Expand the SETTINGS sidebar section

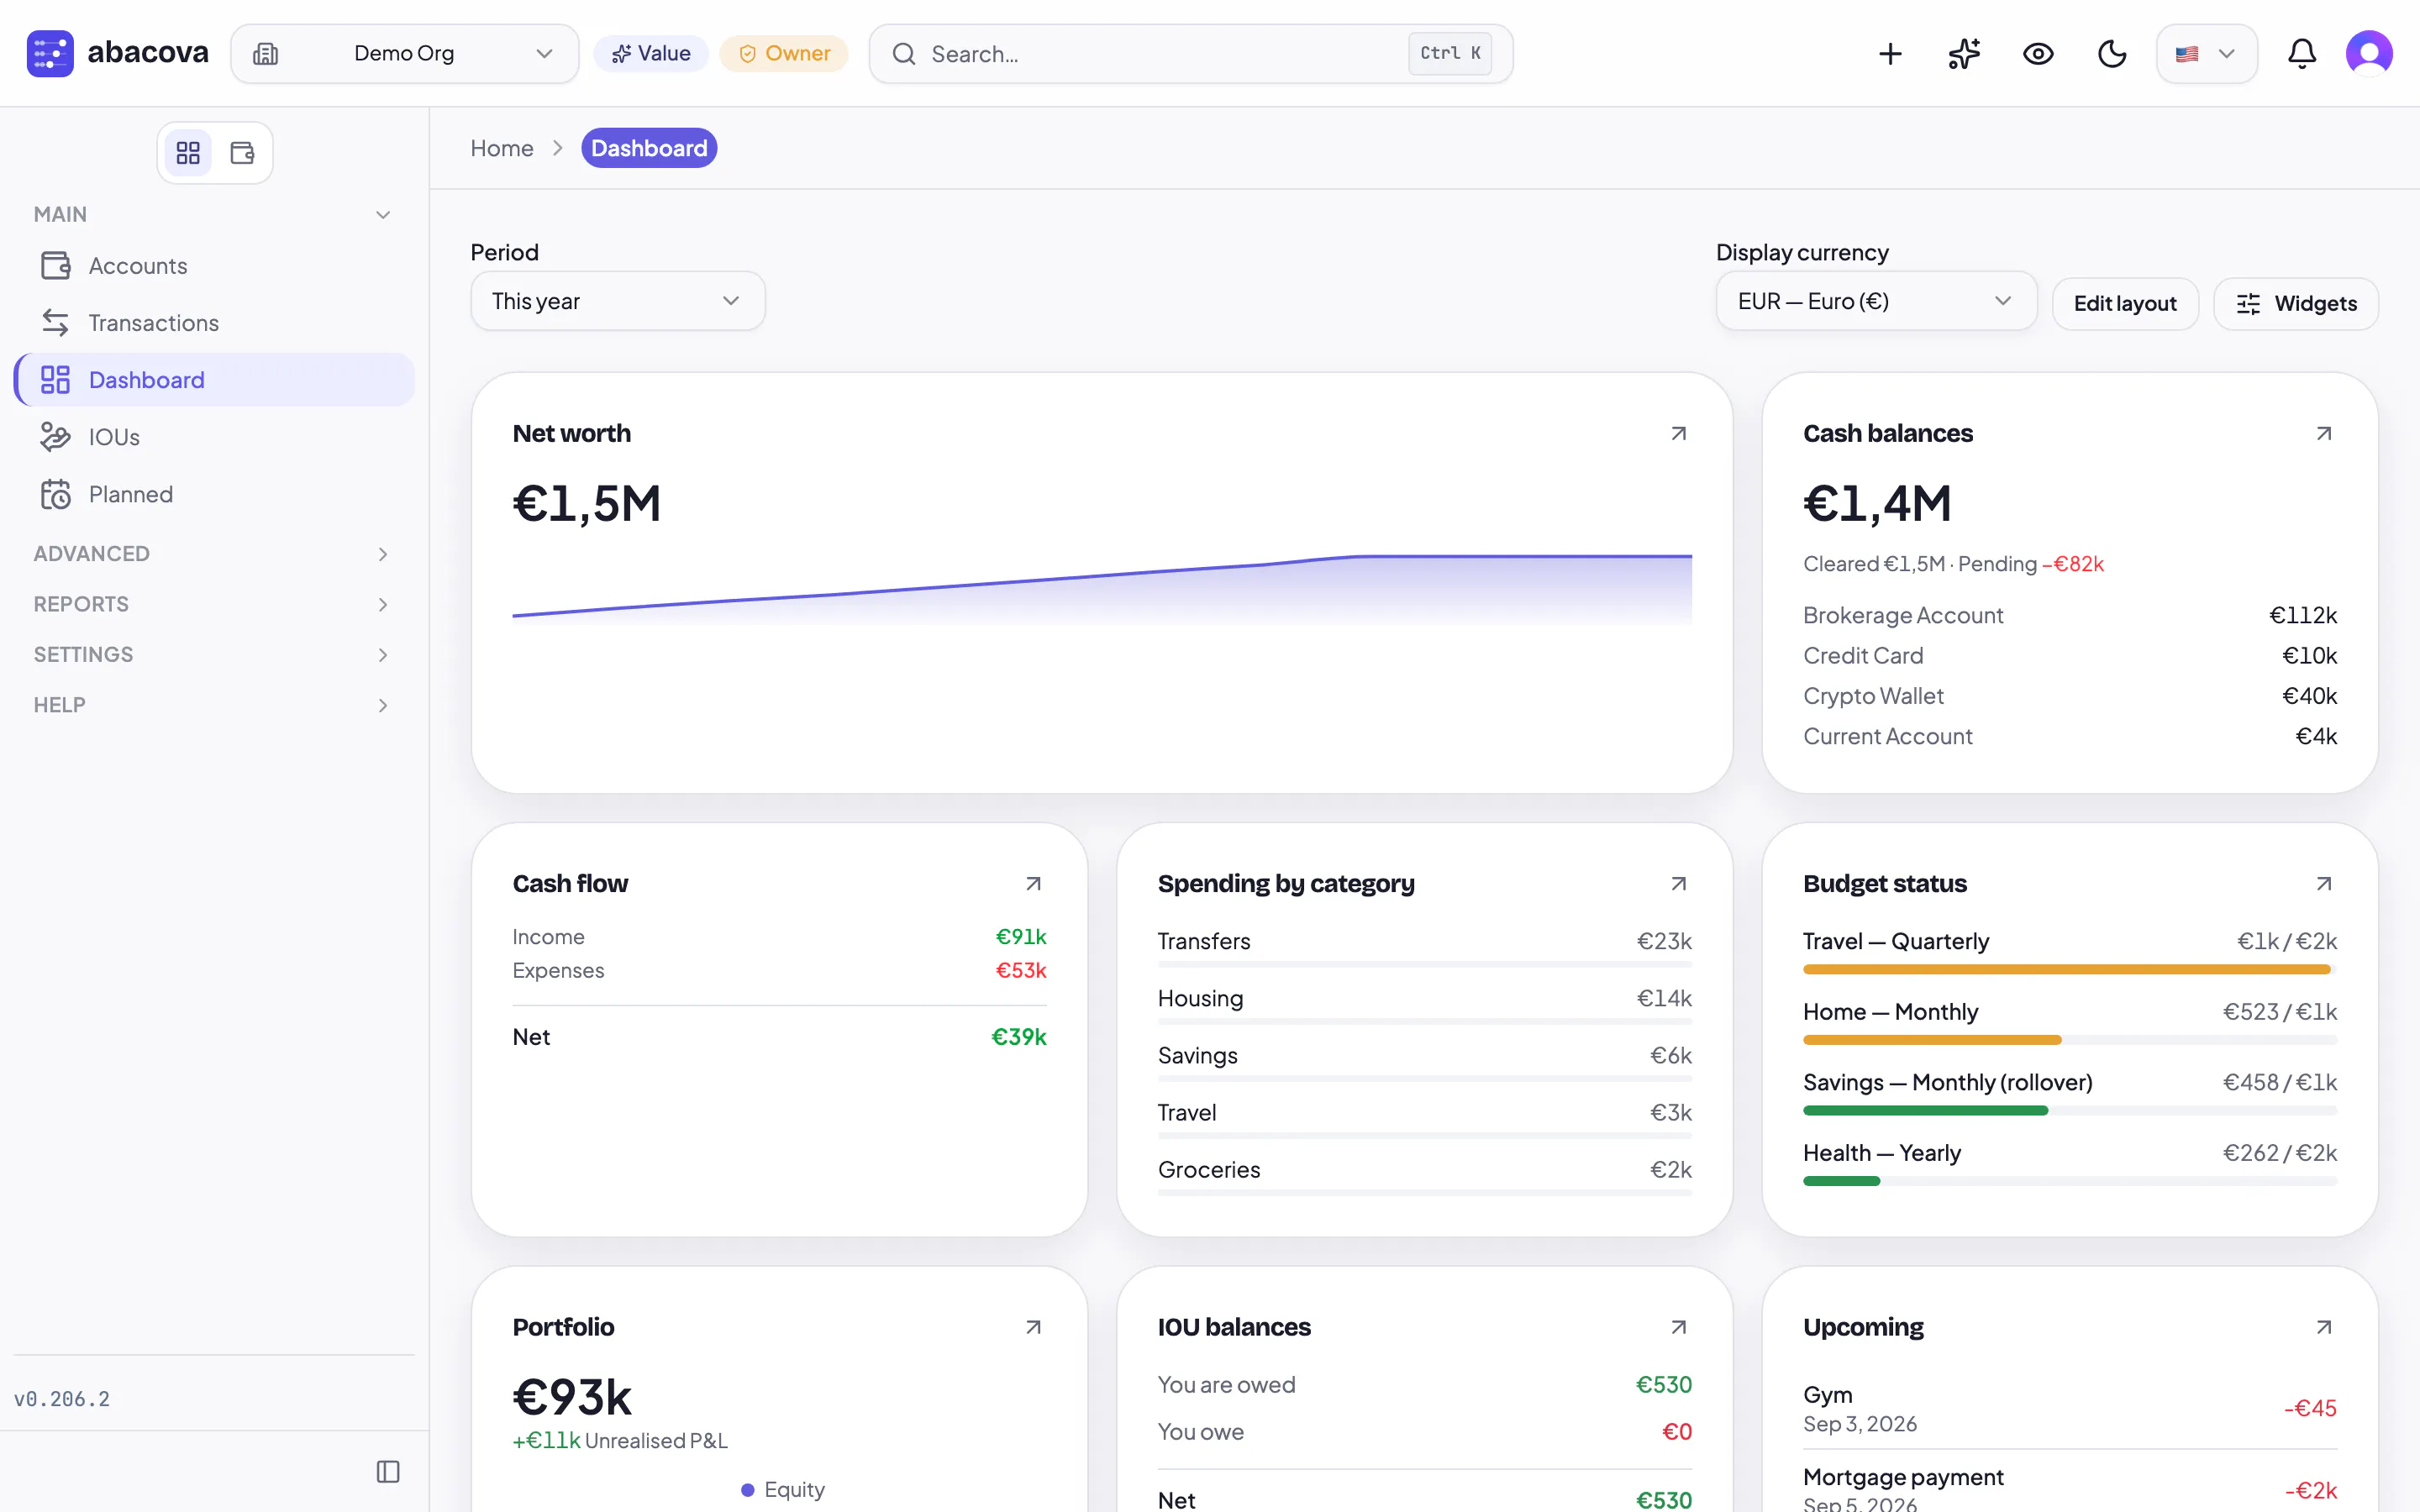214,654
